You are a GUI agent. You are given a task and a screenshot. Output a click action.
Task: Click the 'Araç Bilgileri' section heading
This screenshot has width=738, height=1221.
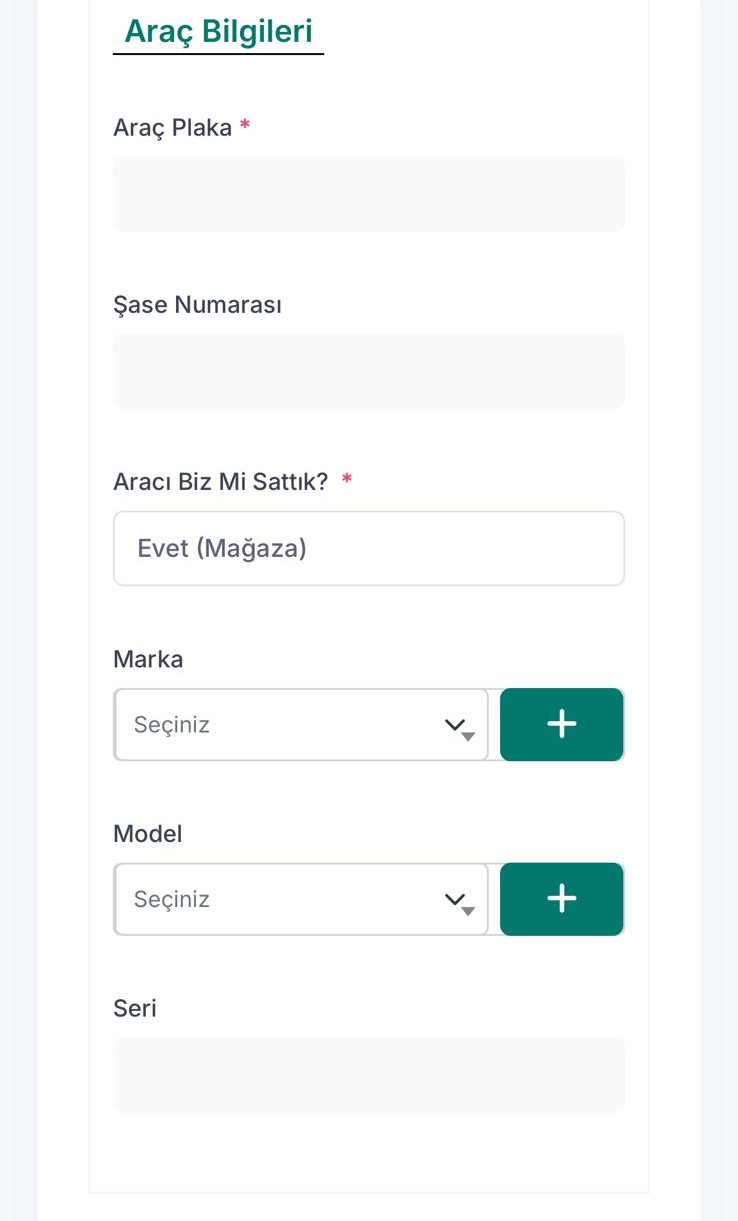[x=218, y=31]
